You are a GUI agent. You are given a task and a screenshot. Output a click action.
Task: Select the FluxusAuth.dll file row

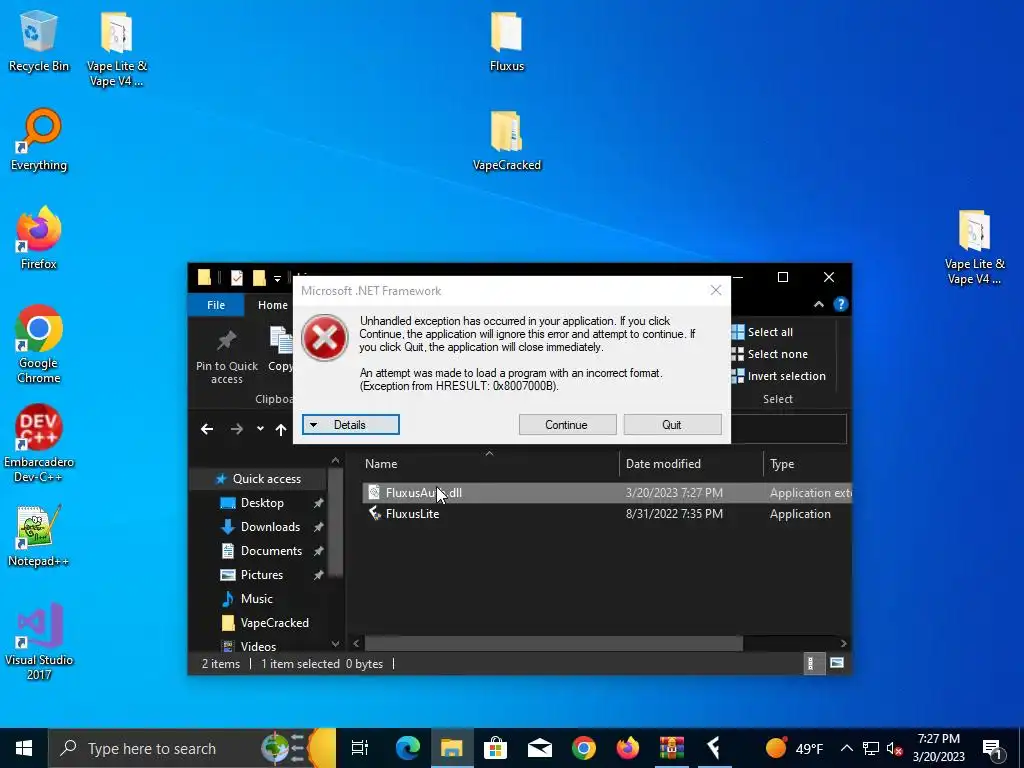tap(607, 493)
